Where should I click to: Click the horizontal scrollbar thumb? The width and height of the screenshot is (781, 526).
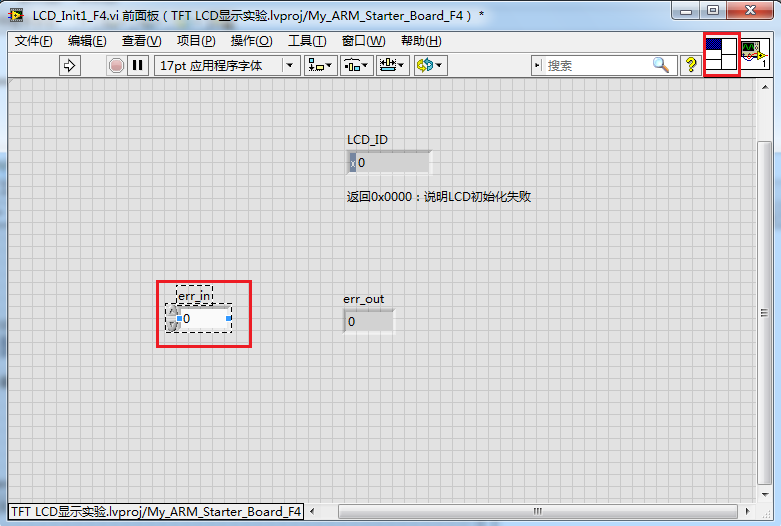[x=538, y=511]
